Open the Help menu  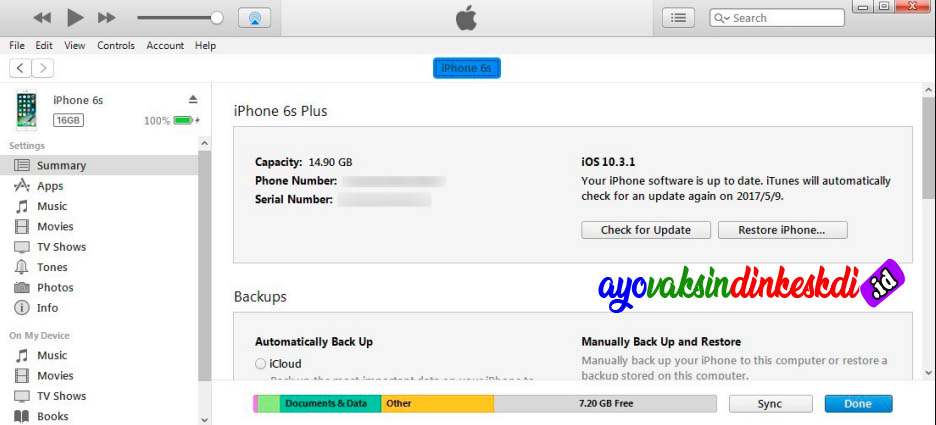point(205,45)
